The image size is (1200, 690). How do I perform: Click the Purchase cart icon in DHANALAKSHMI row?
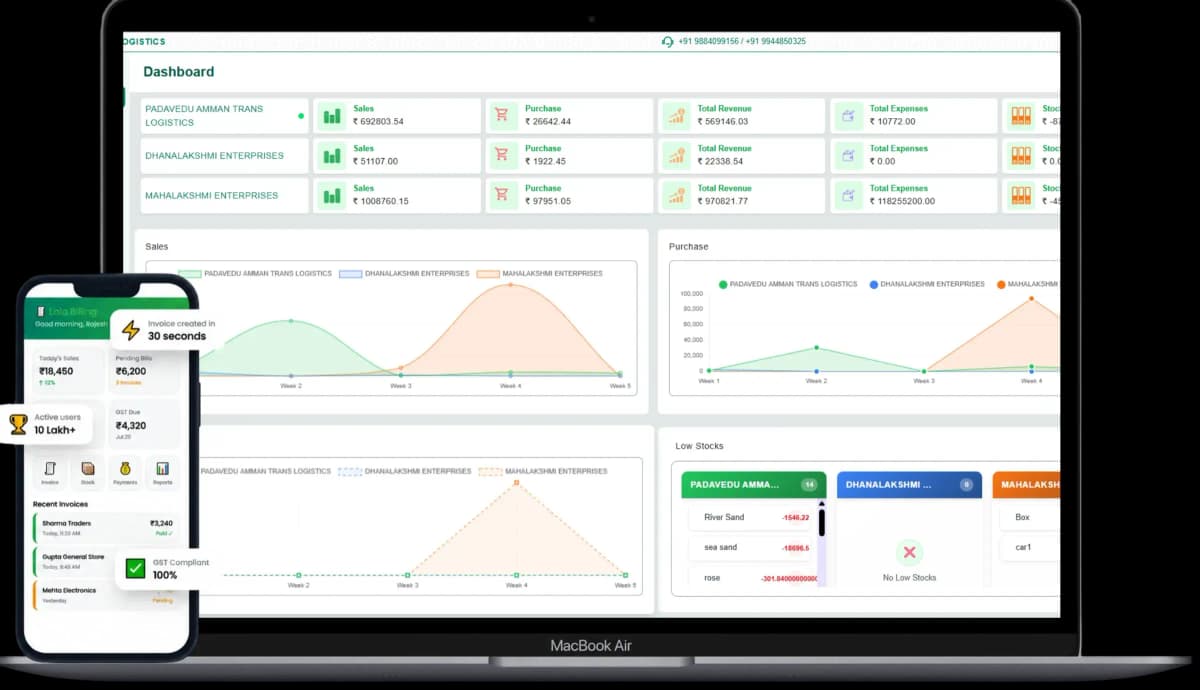click(x=502, y=156)
